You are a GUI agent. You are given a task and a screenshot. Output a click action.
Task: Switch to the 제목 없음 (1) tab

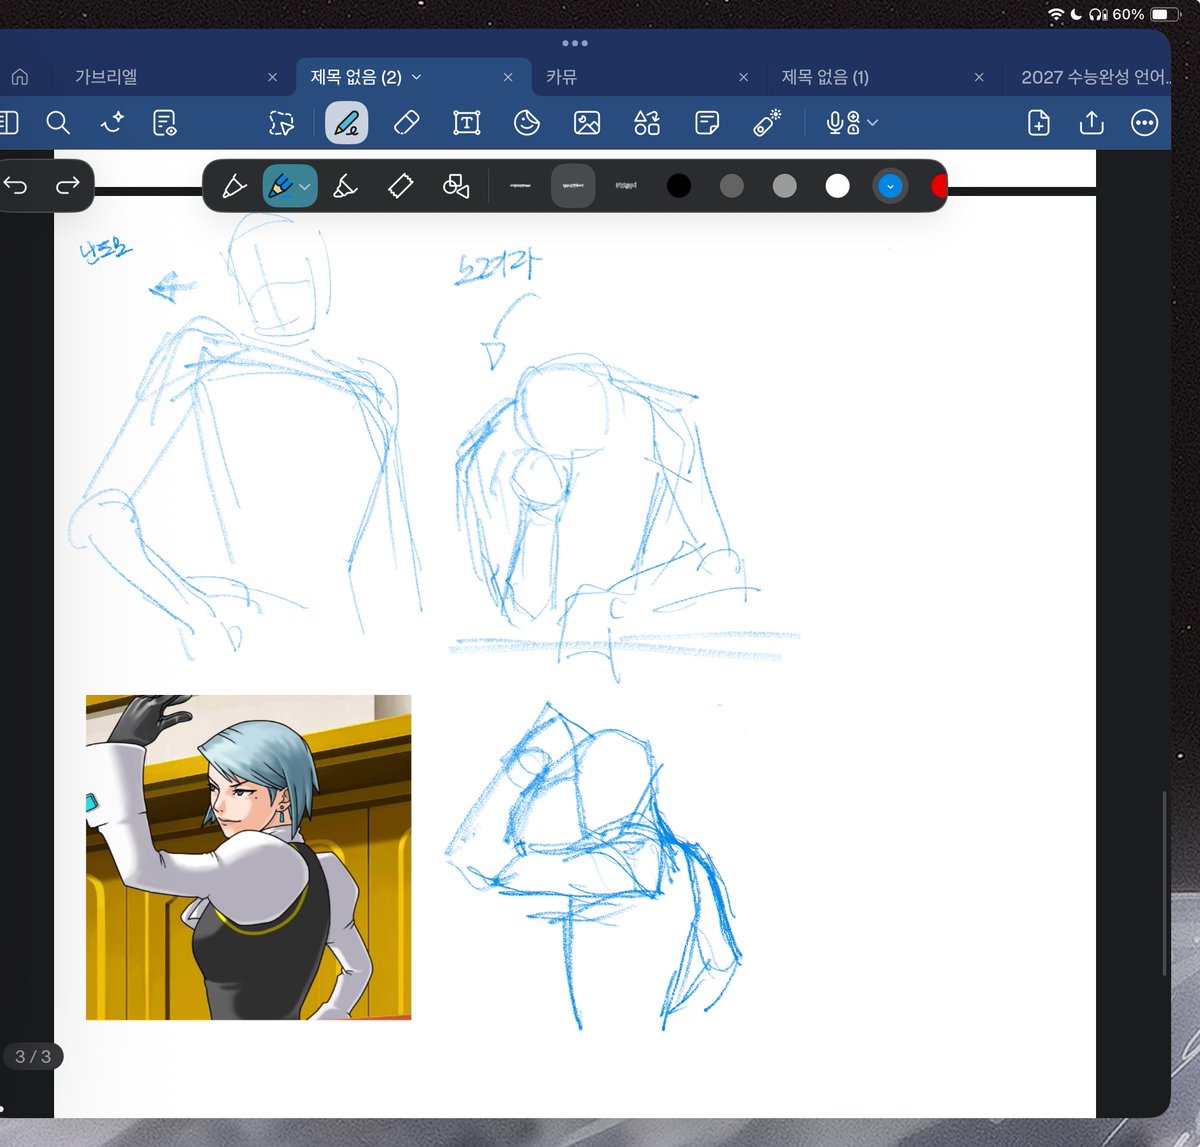pos(825,77)
